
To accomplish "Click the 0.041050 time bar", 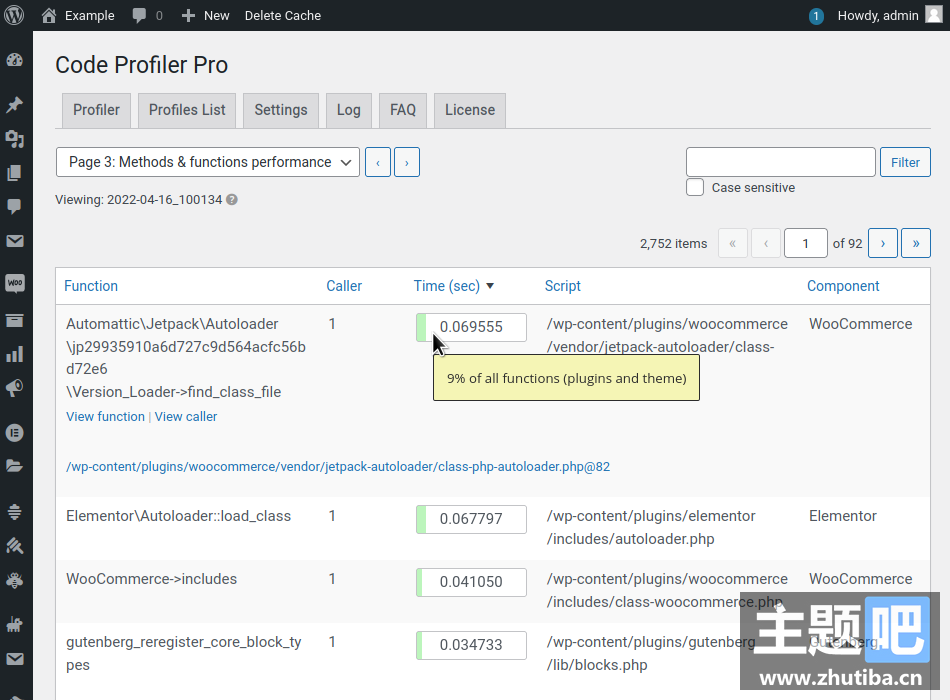I will coord(471,582).
